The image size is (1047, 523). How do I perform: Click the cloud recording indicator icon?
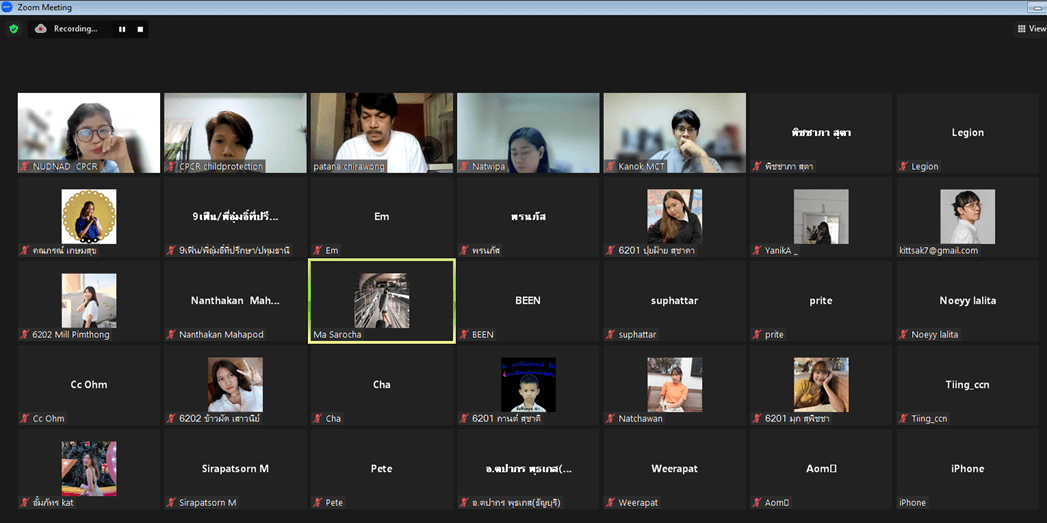click(x=41, y=29)
